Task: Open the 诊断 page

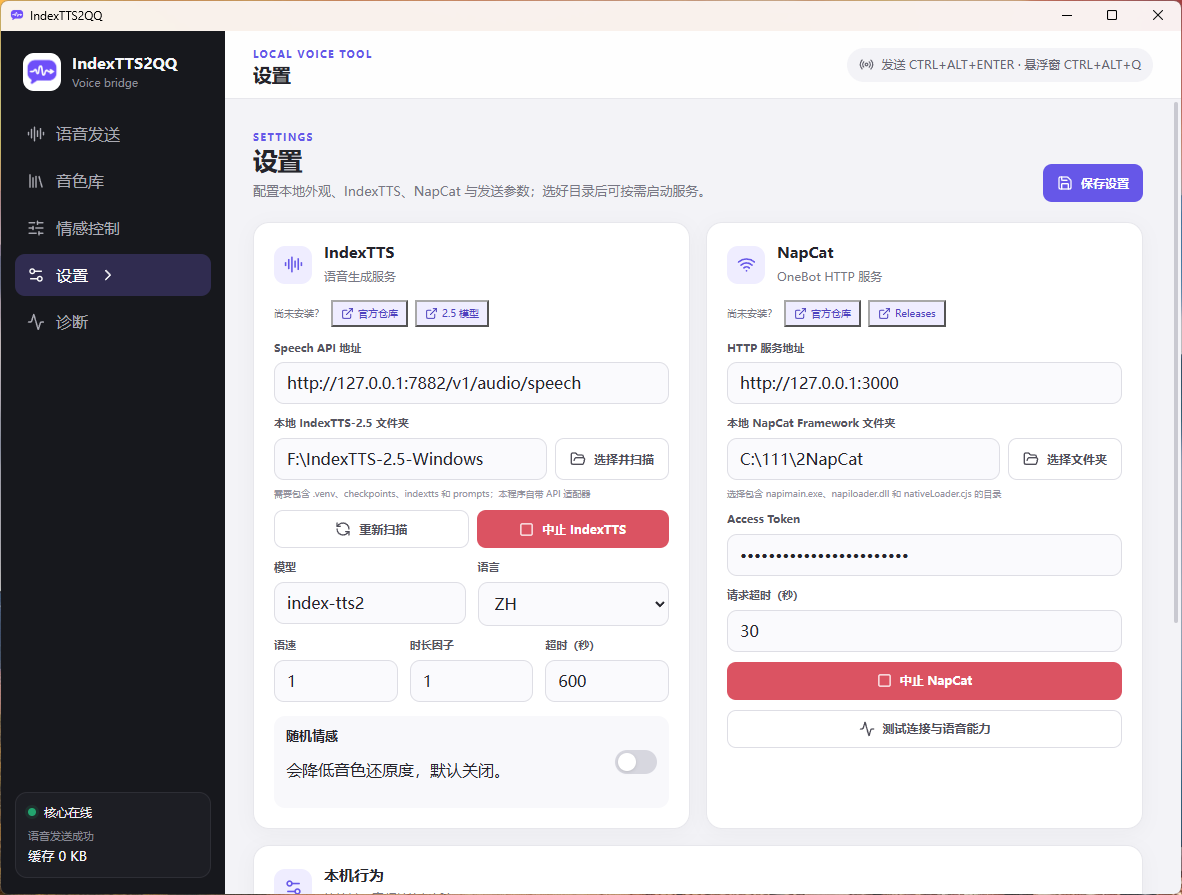Action: tap(112, 322)
